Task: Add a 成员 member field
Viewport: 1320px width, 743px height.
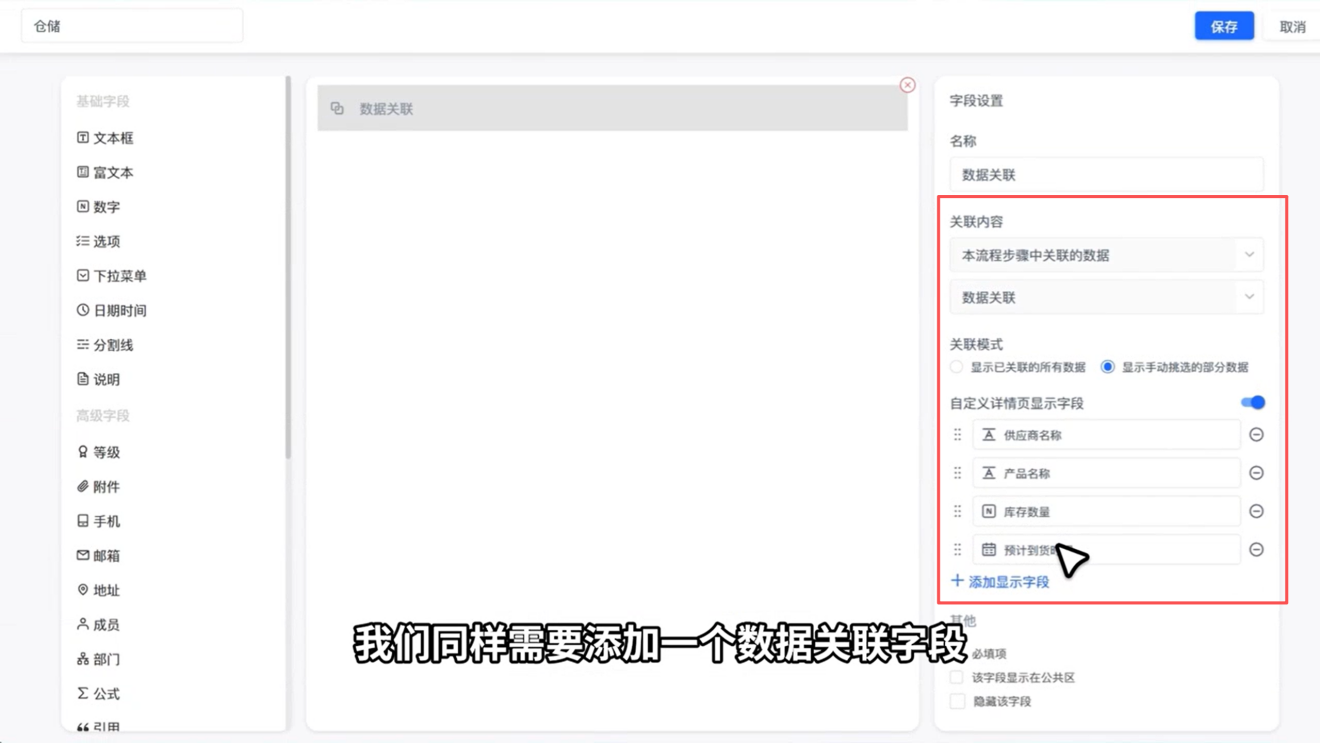Action: click(98, 625)
